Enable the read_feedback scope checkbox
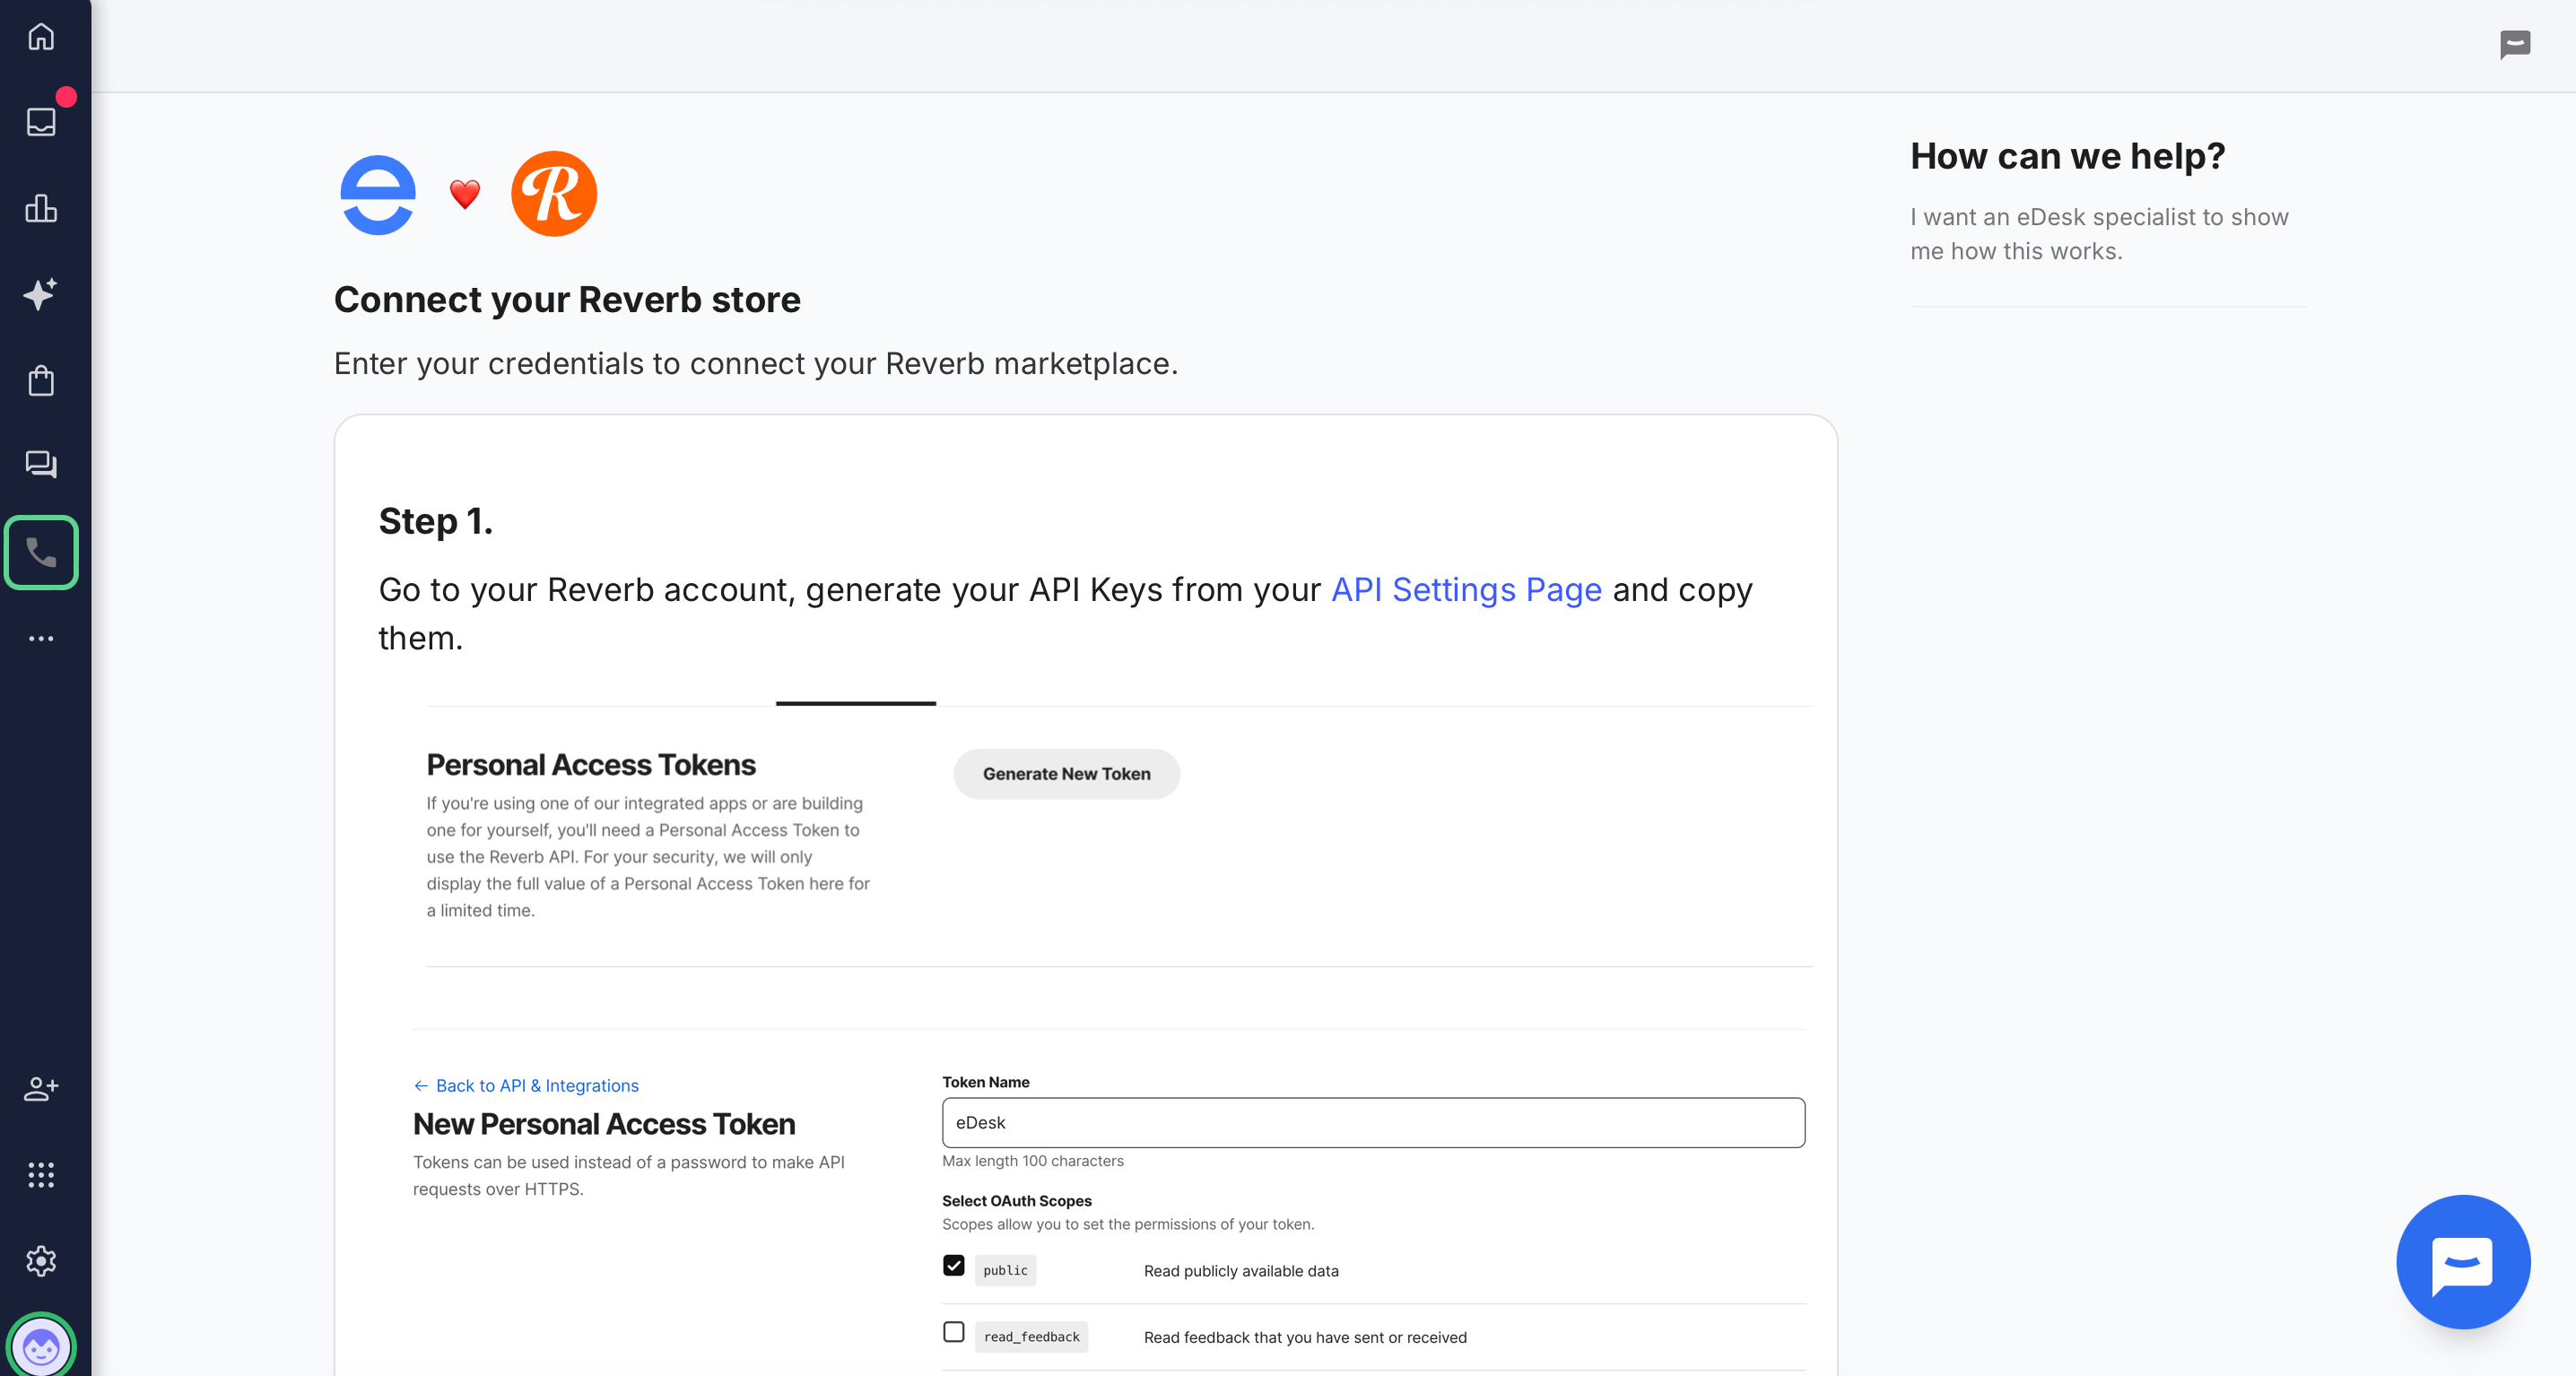The width and height of the screenshot is (2576, 1376). click(953, 1332)
